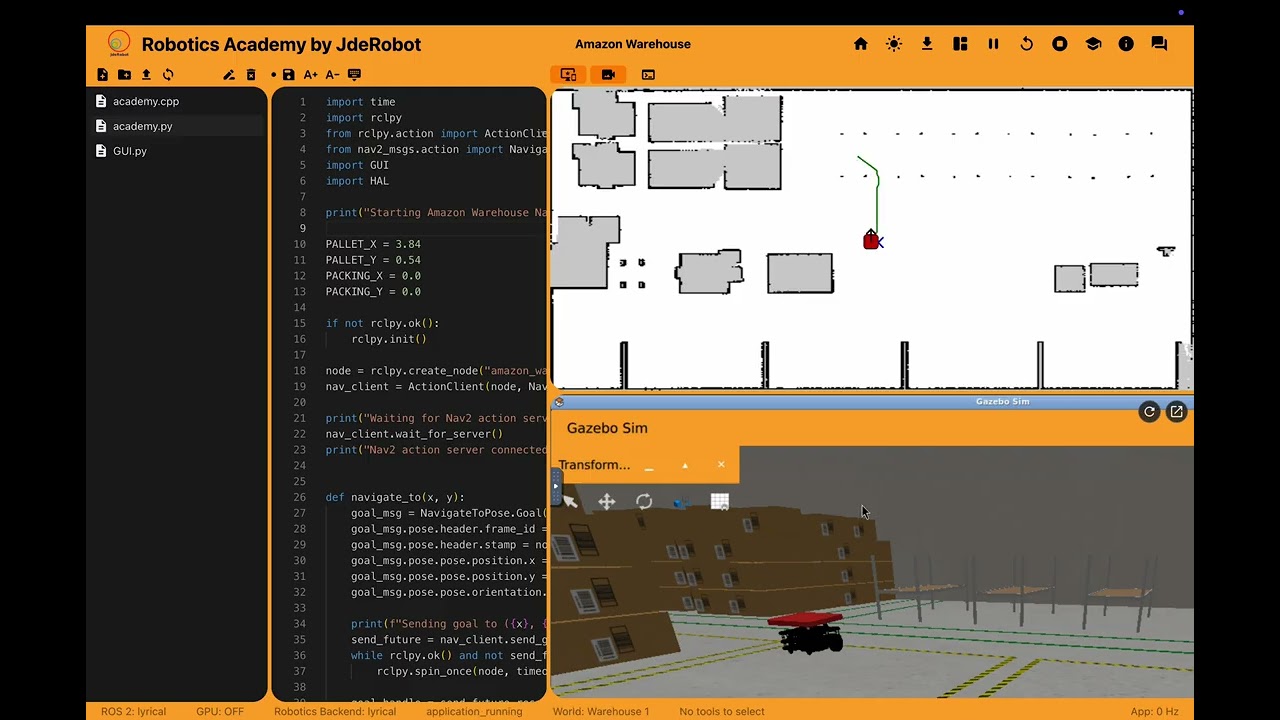The image size is (1280, 720).
Task: Go to the home page
Action: (x=861, y=44)
